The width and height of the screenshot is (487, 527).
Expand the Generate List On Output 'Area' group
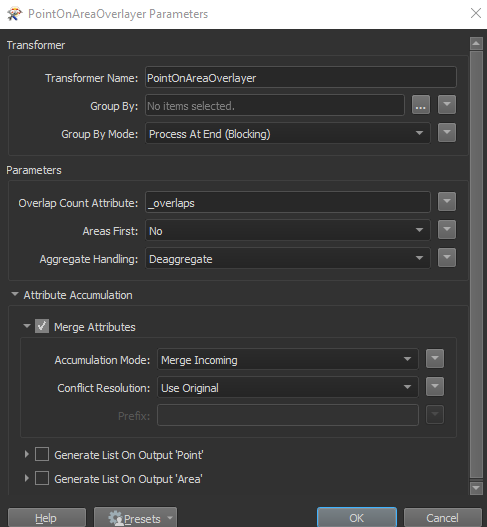tap(27, 478)
